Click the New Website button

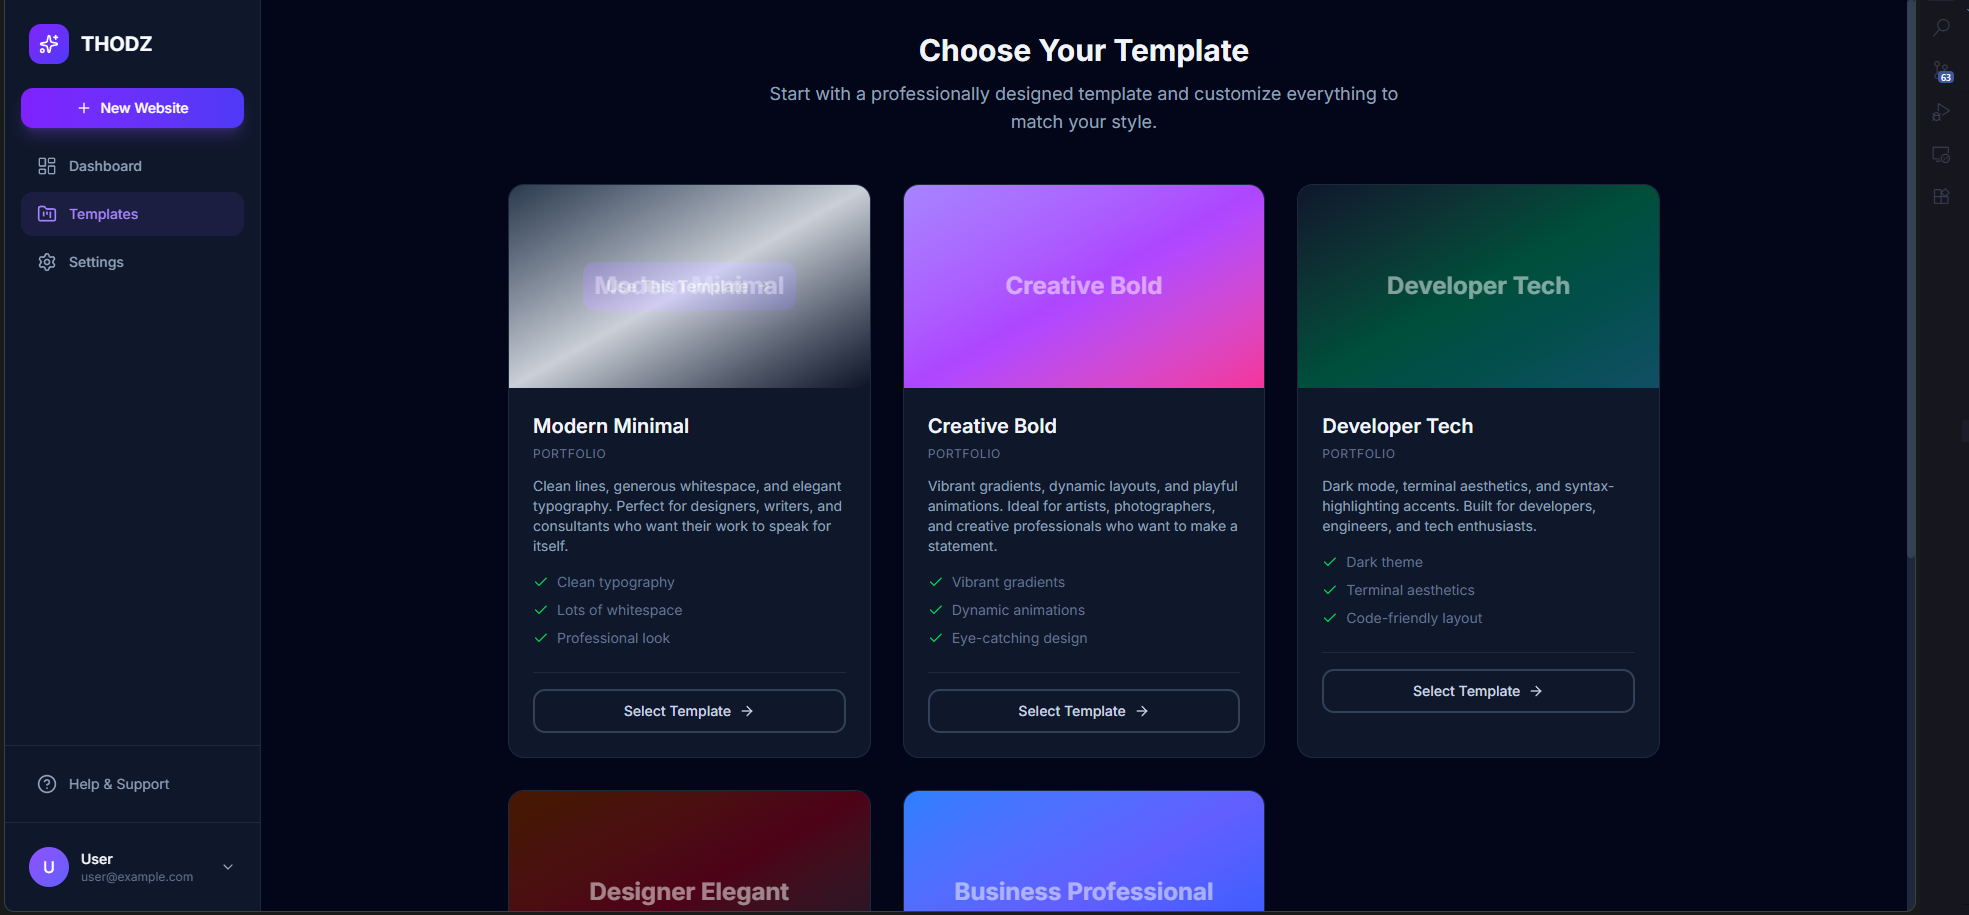(x=132, y=108)
